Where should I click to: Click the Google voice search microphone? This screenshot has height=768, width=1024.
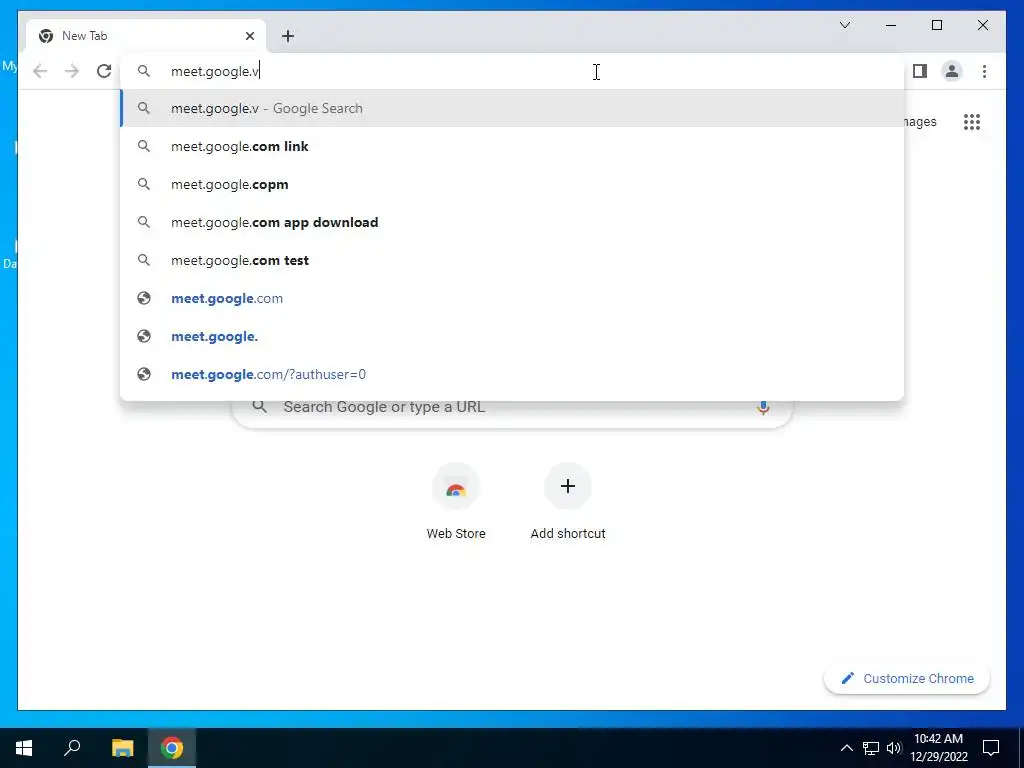(x=763, y=407)
